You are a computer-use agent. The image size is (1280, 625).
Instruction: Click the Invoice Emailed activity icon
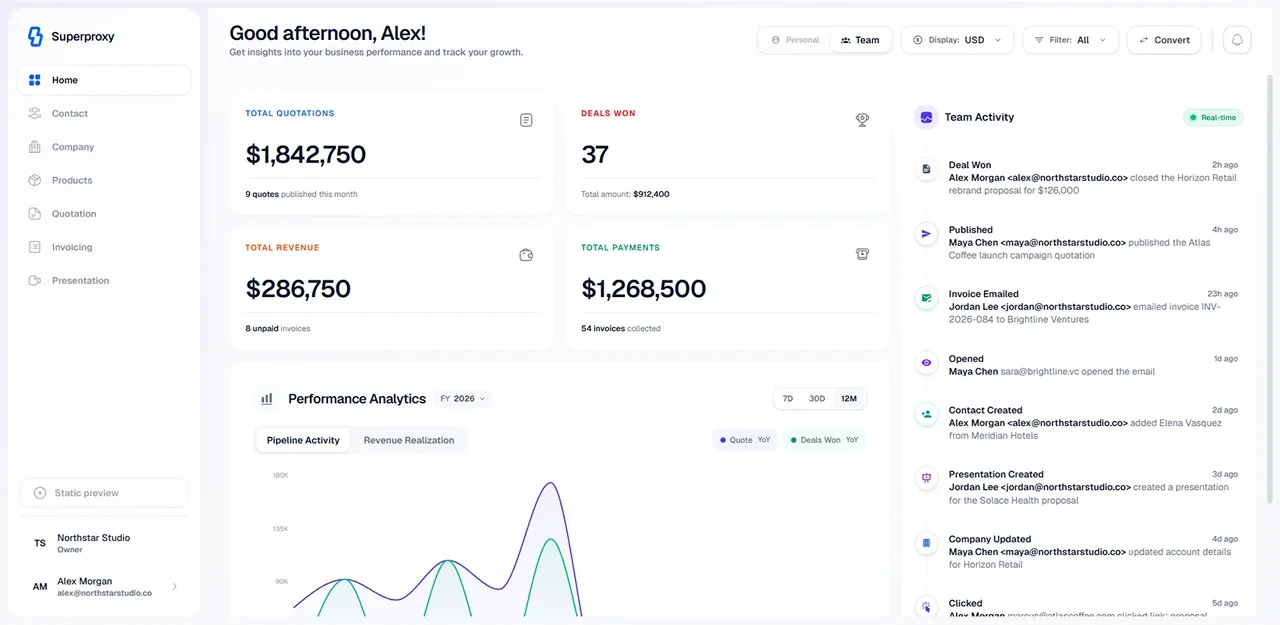[x=926, y=298]
